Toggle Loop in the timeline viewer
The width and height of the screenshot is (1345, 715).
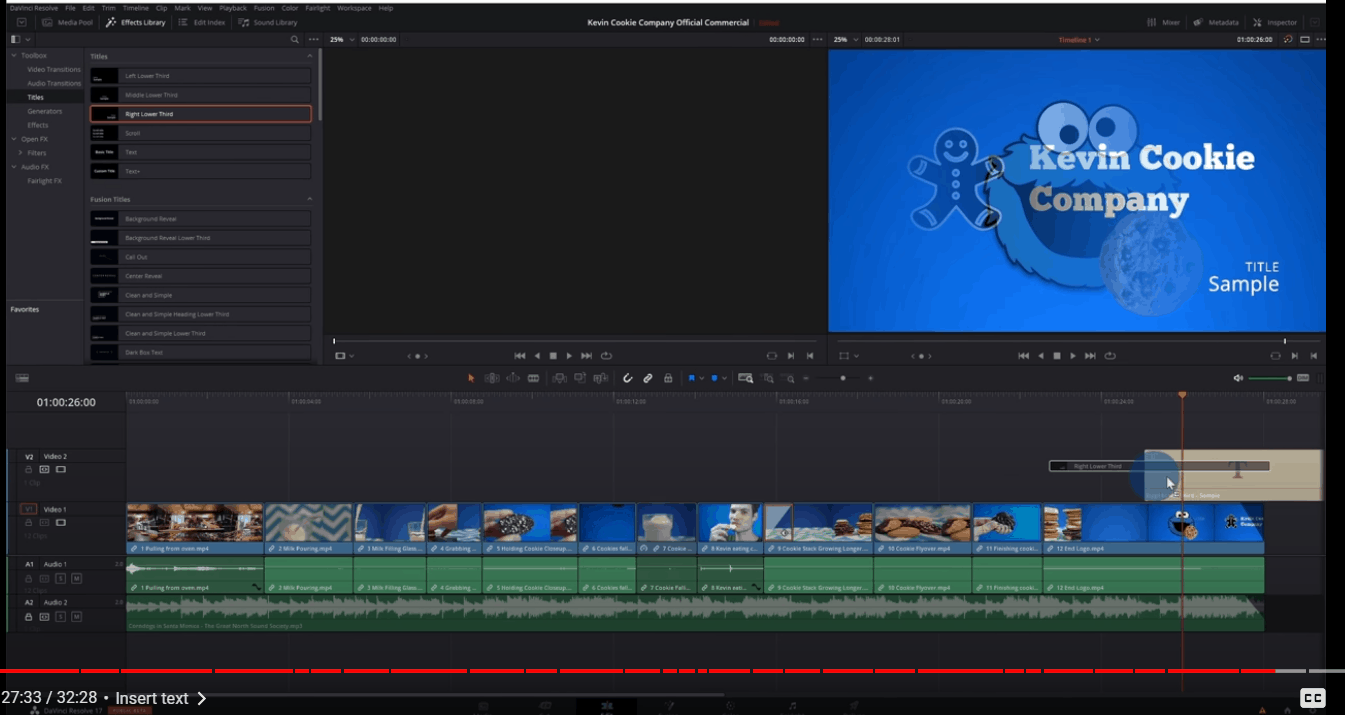pos(1110,356)
